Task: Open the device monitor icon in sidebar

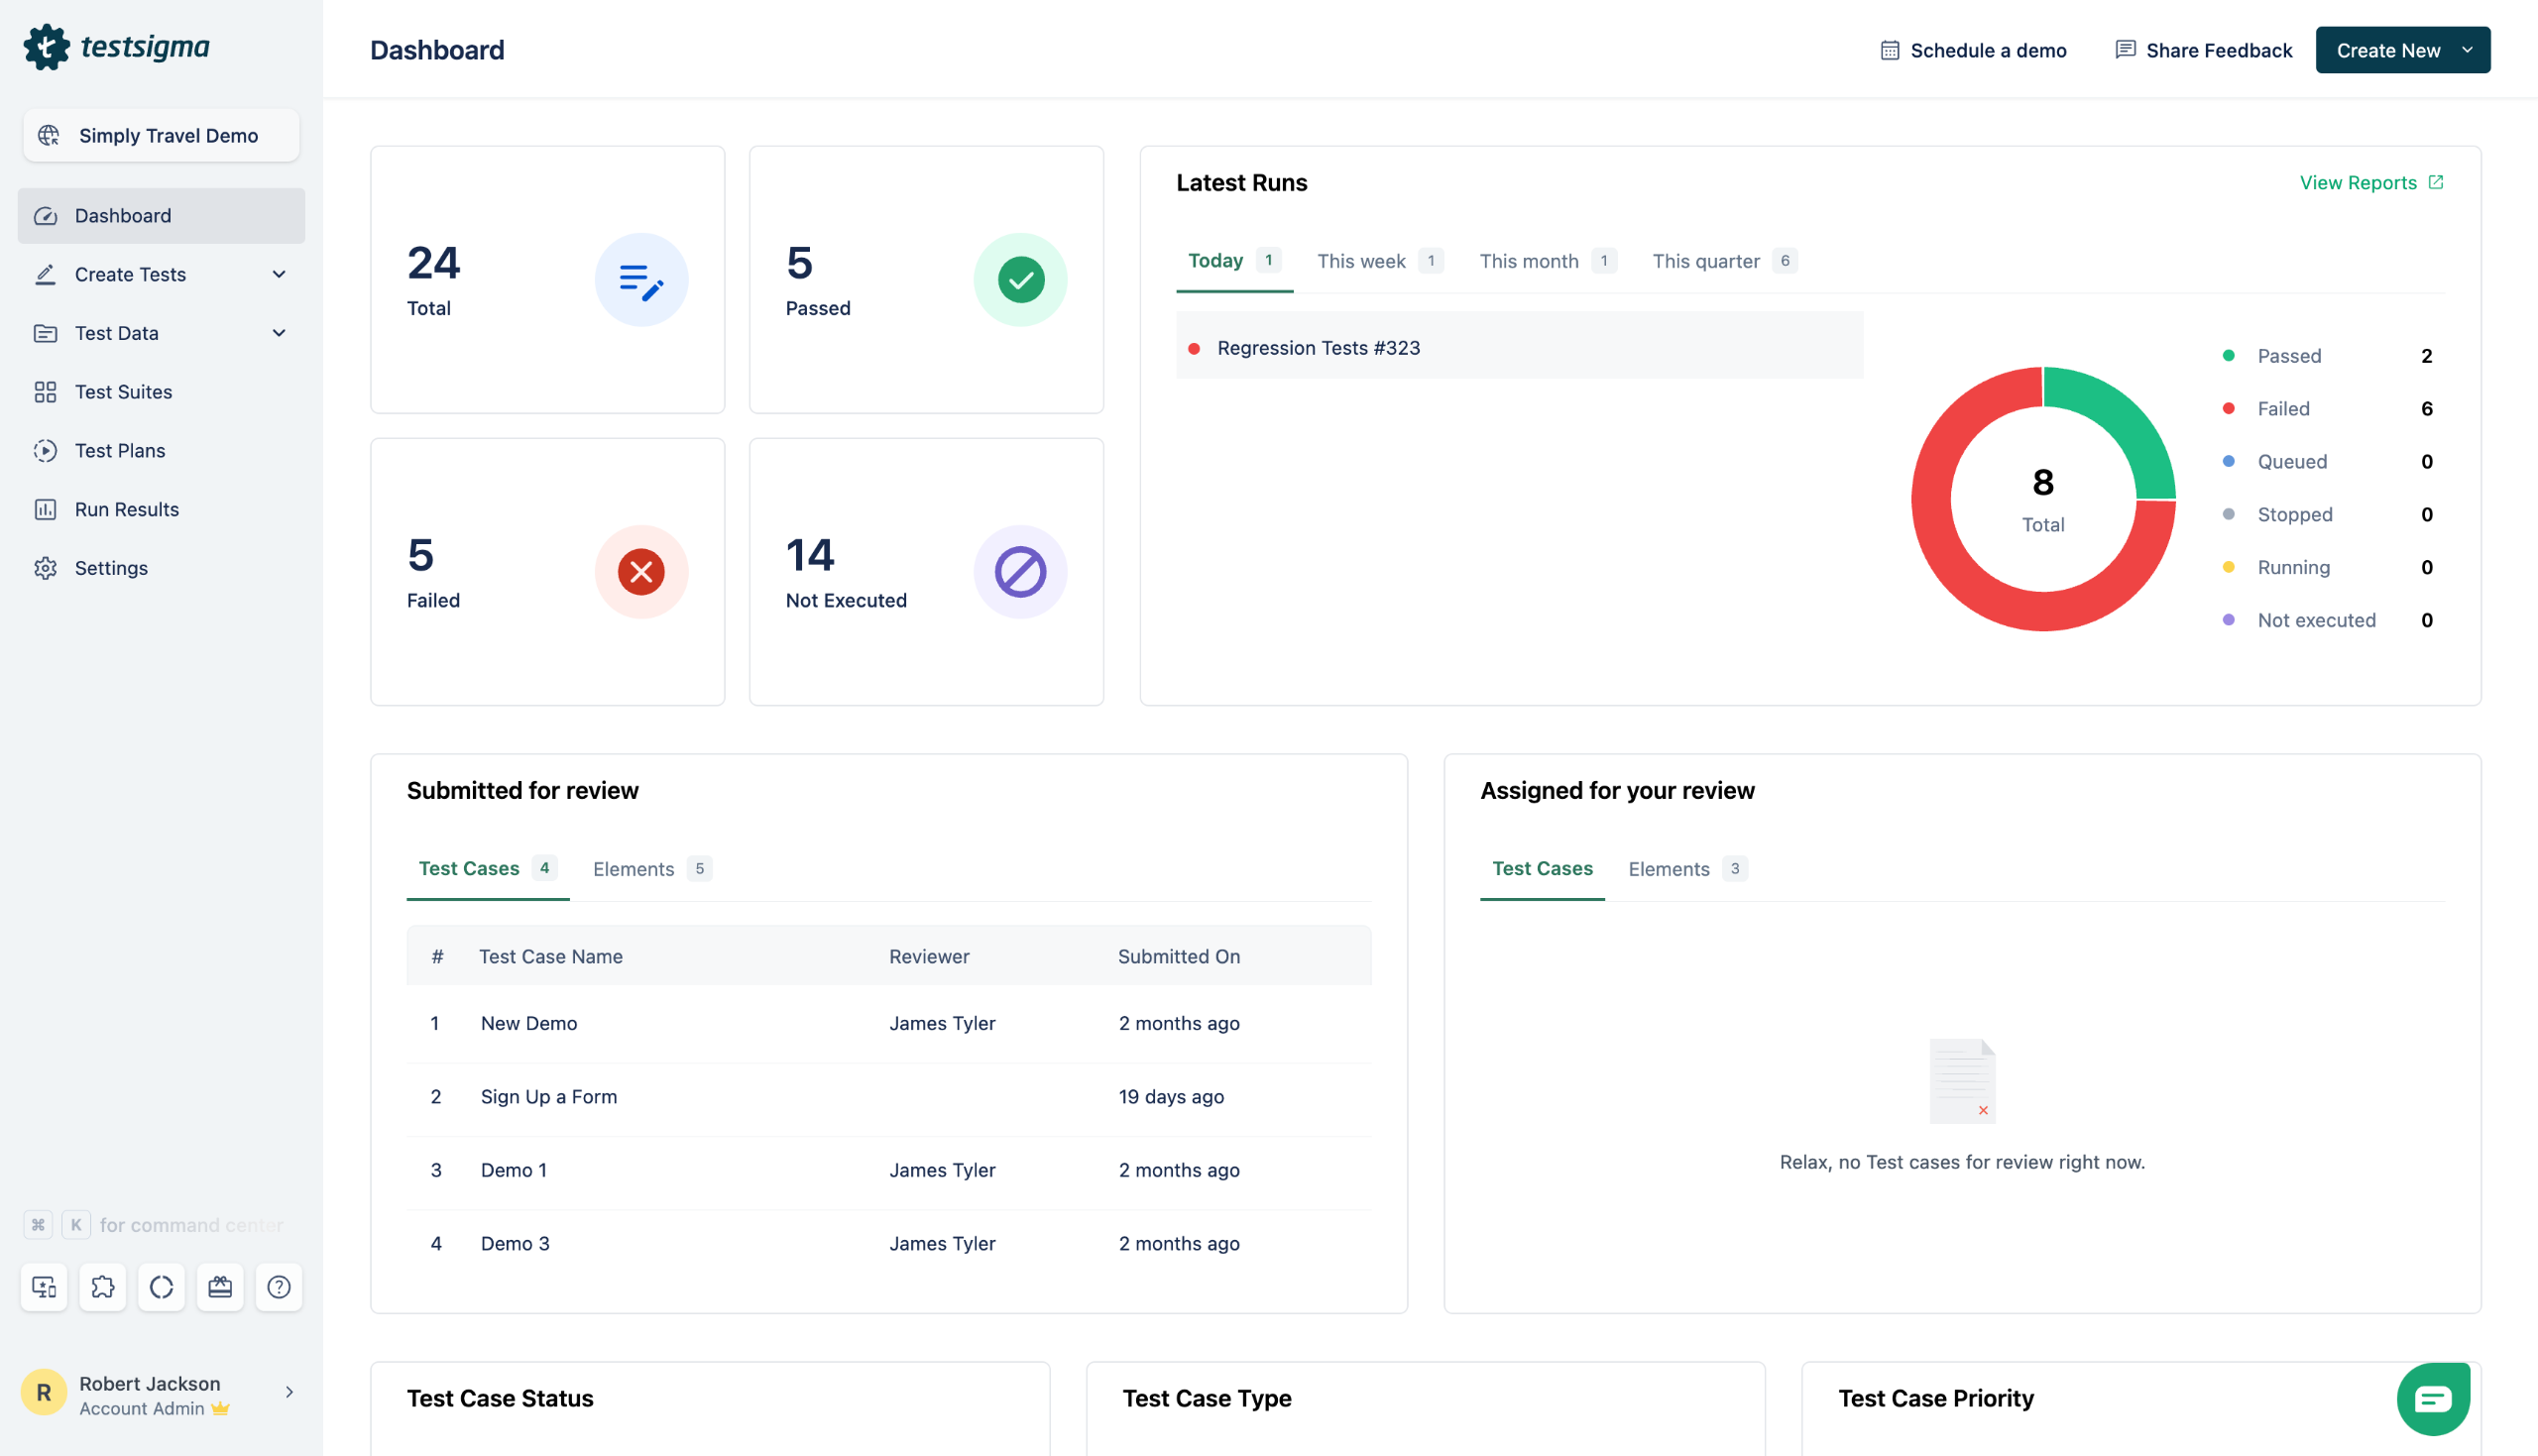Action: (44, 1287)
